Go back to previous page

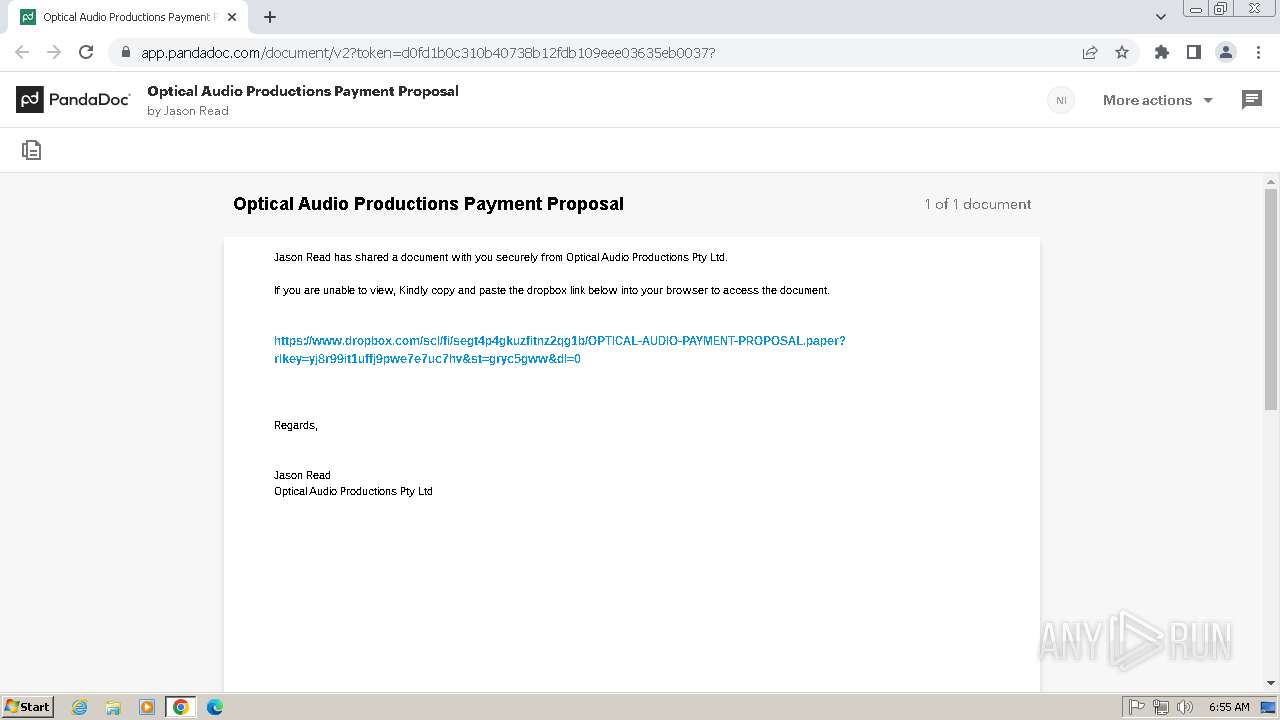tap(22, 52)
